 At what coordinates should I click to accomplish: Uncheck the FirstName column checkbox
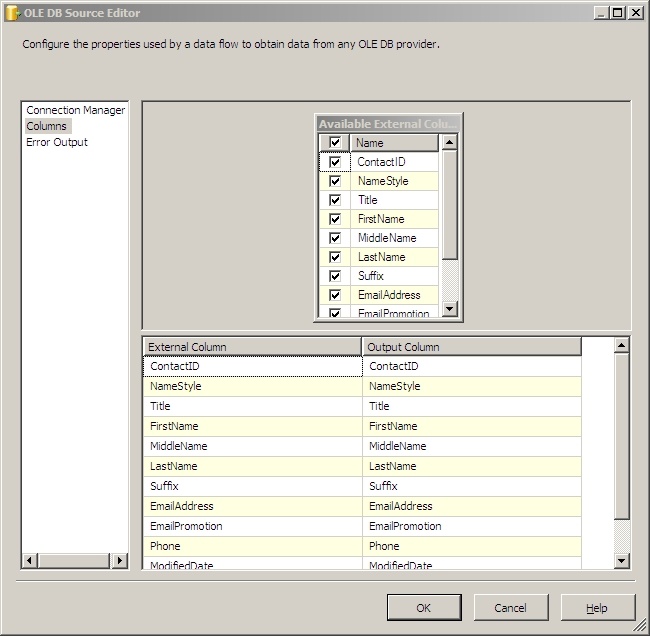335,219
